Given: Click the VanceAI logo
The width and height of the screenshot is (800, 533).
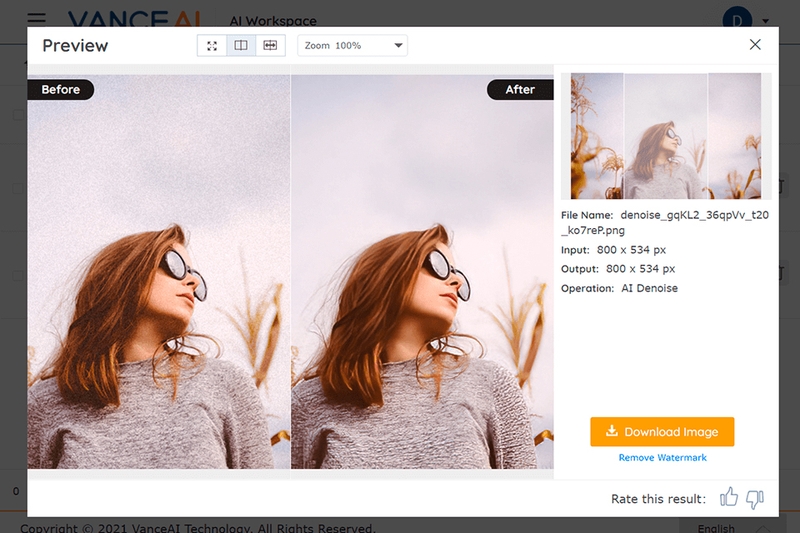Looking at the screenshot, I should (x=135, y=19).
